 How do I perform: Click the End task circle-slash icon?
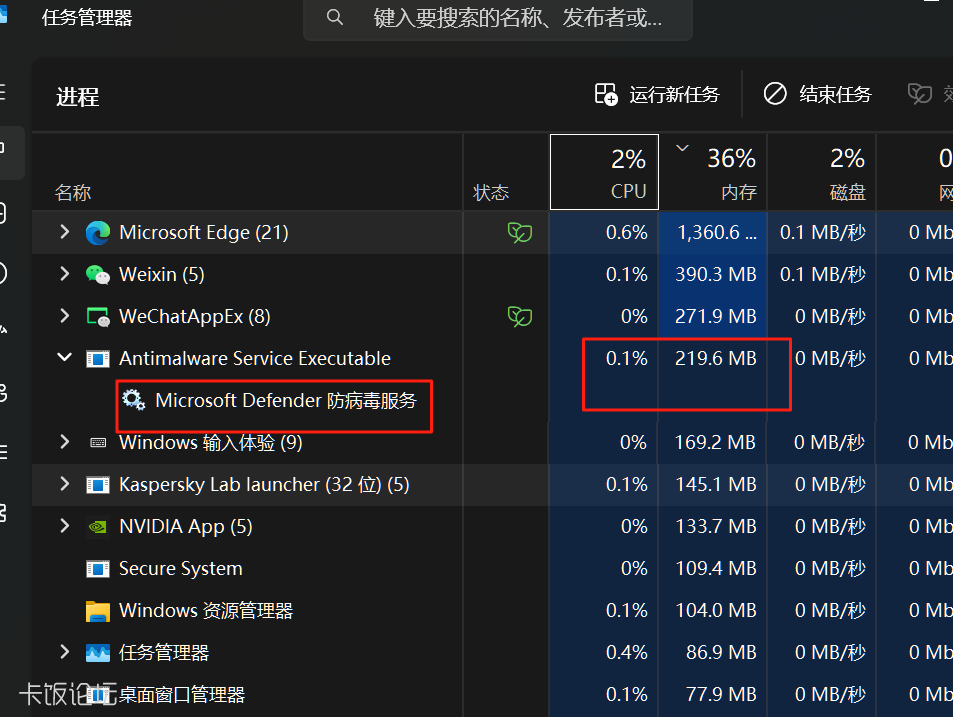(775, 94)
